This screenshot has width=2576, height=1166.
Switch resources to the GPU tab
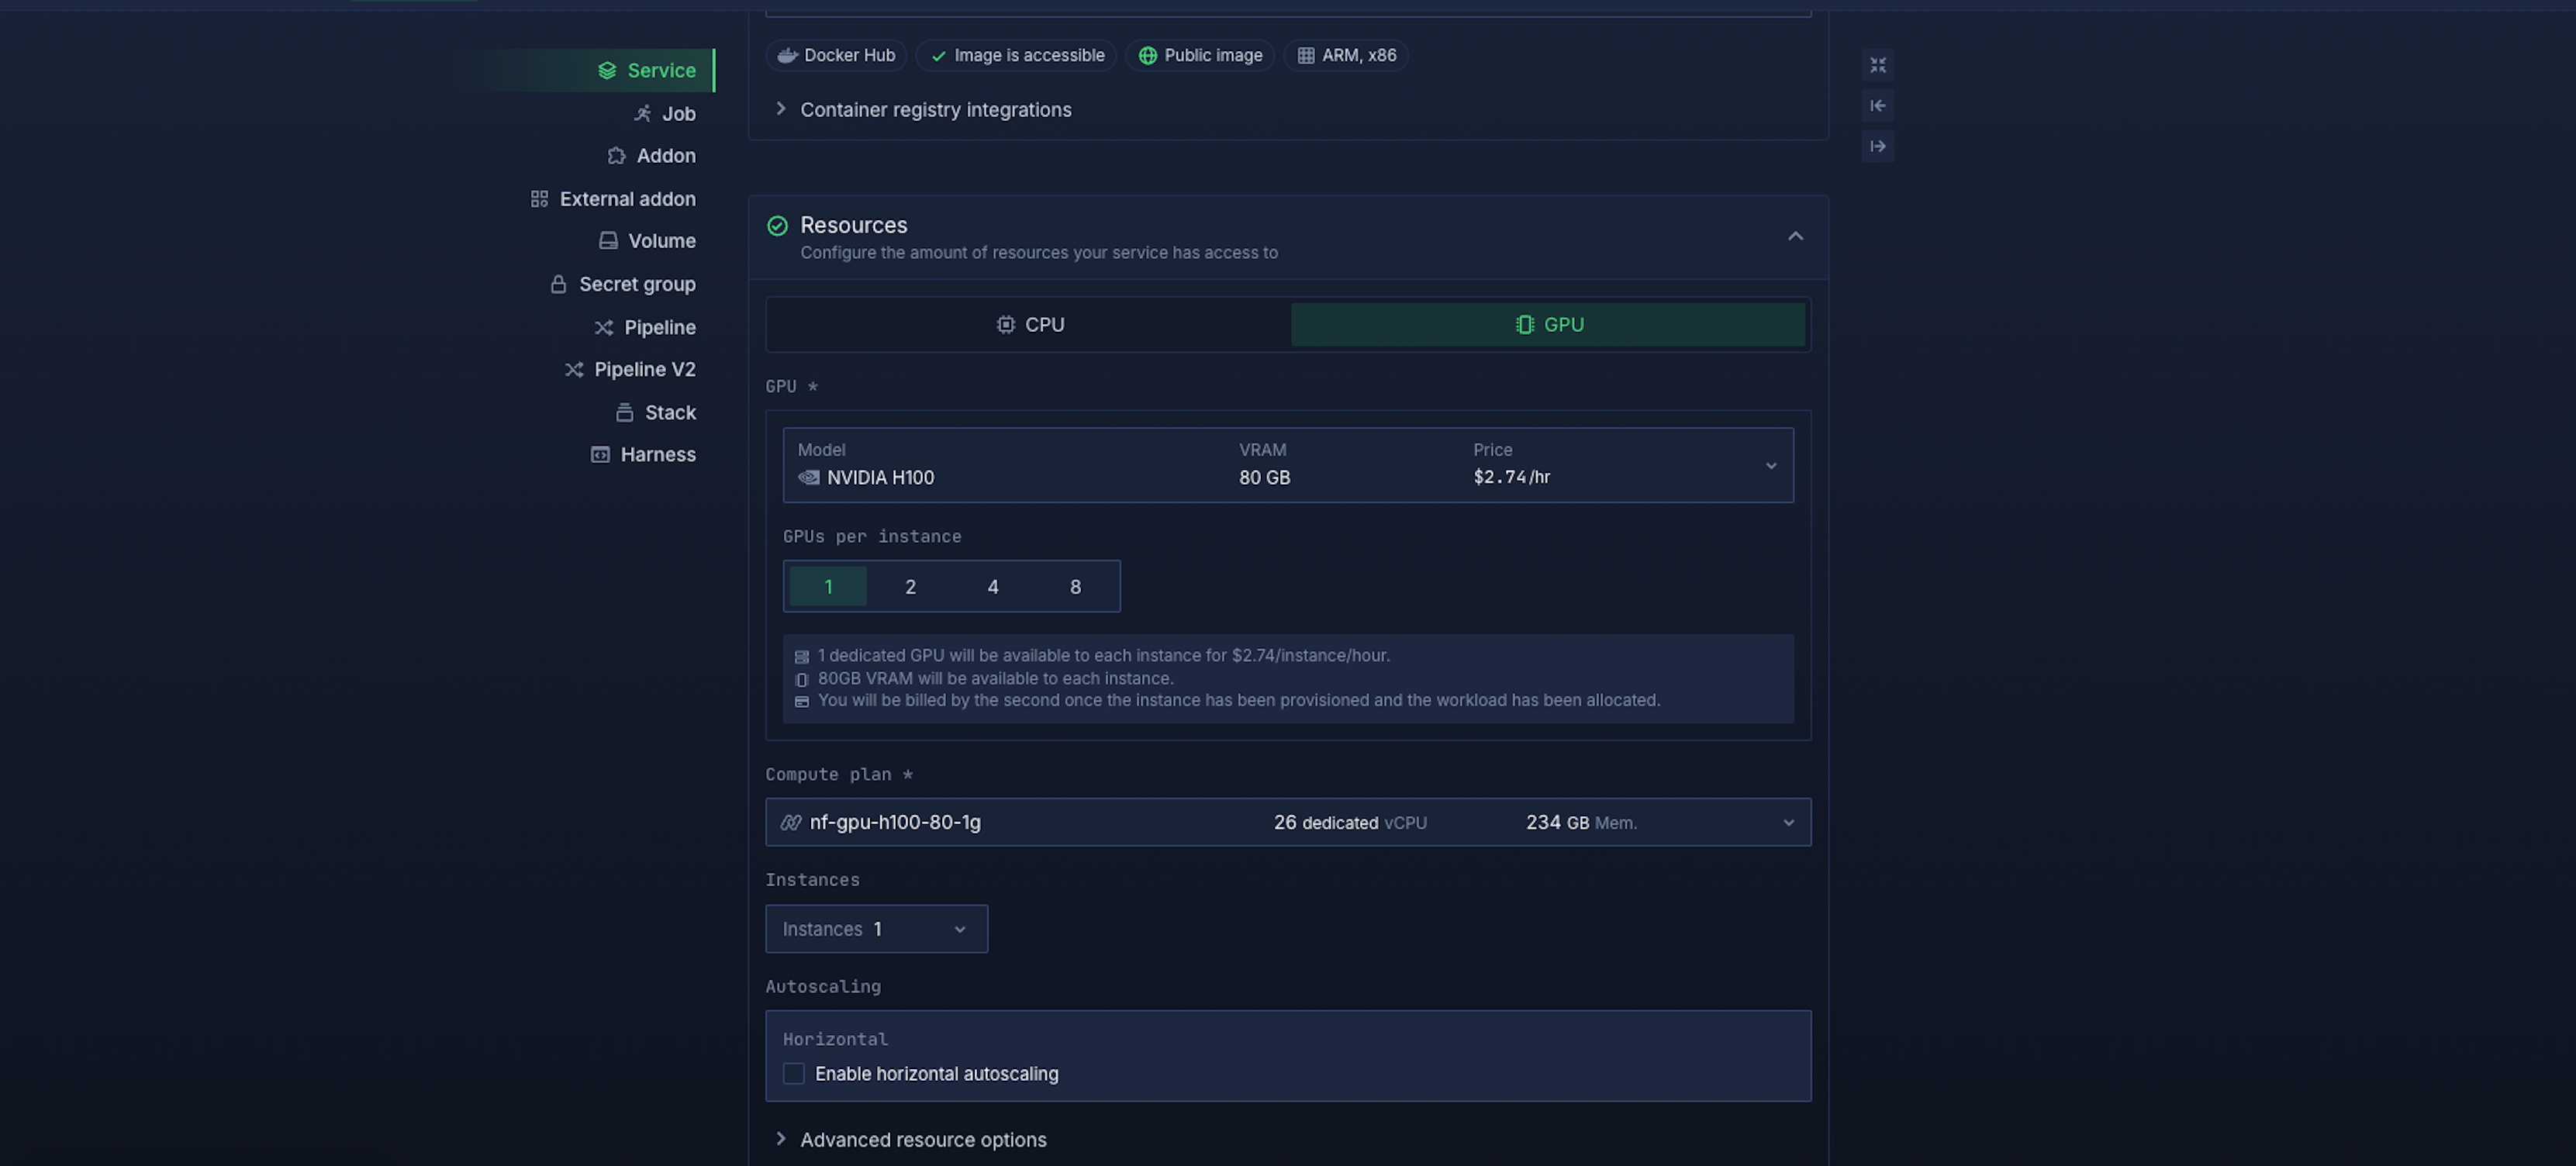point(1548,325)
